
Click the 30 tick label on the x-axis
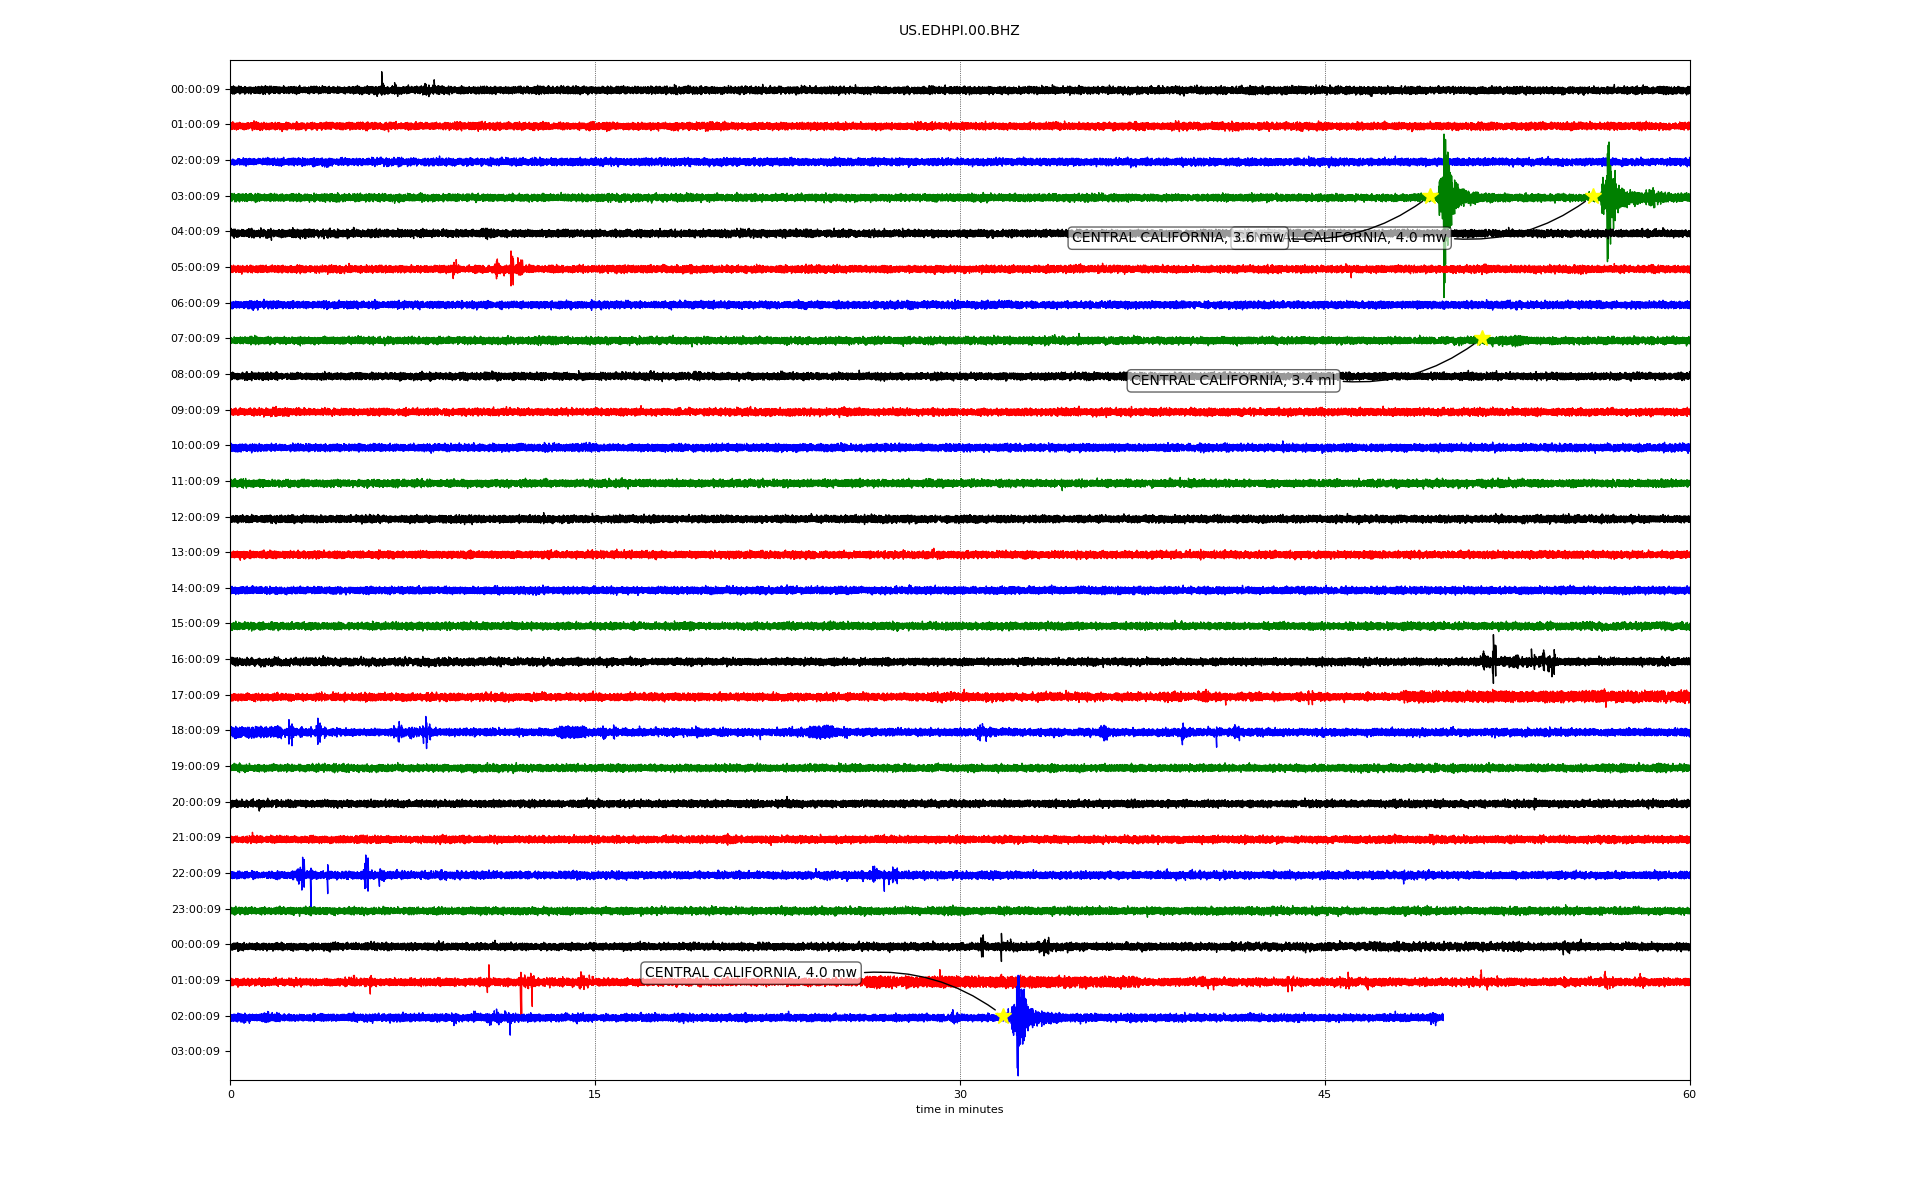(960, 1094)
